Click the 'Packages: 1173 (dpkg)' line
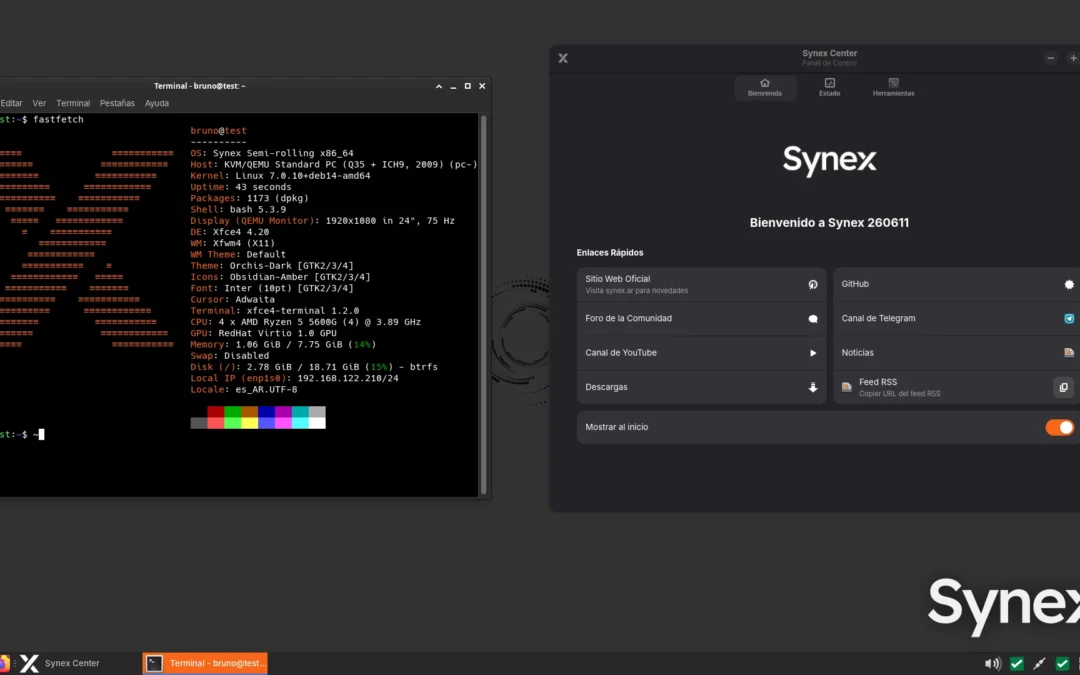This screenshot has height=675, width=1080. (x=249, y=198)
